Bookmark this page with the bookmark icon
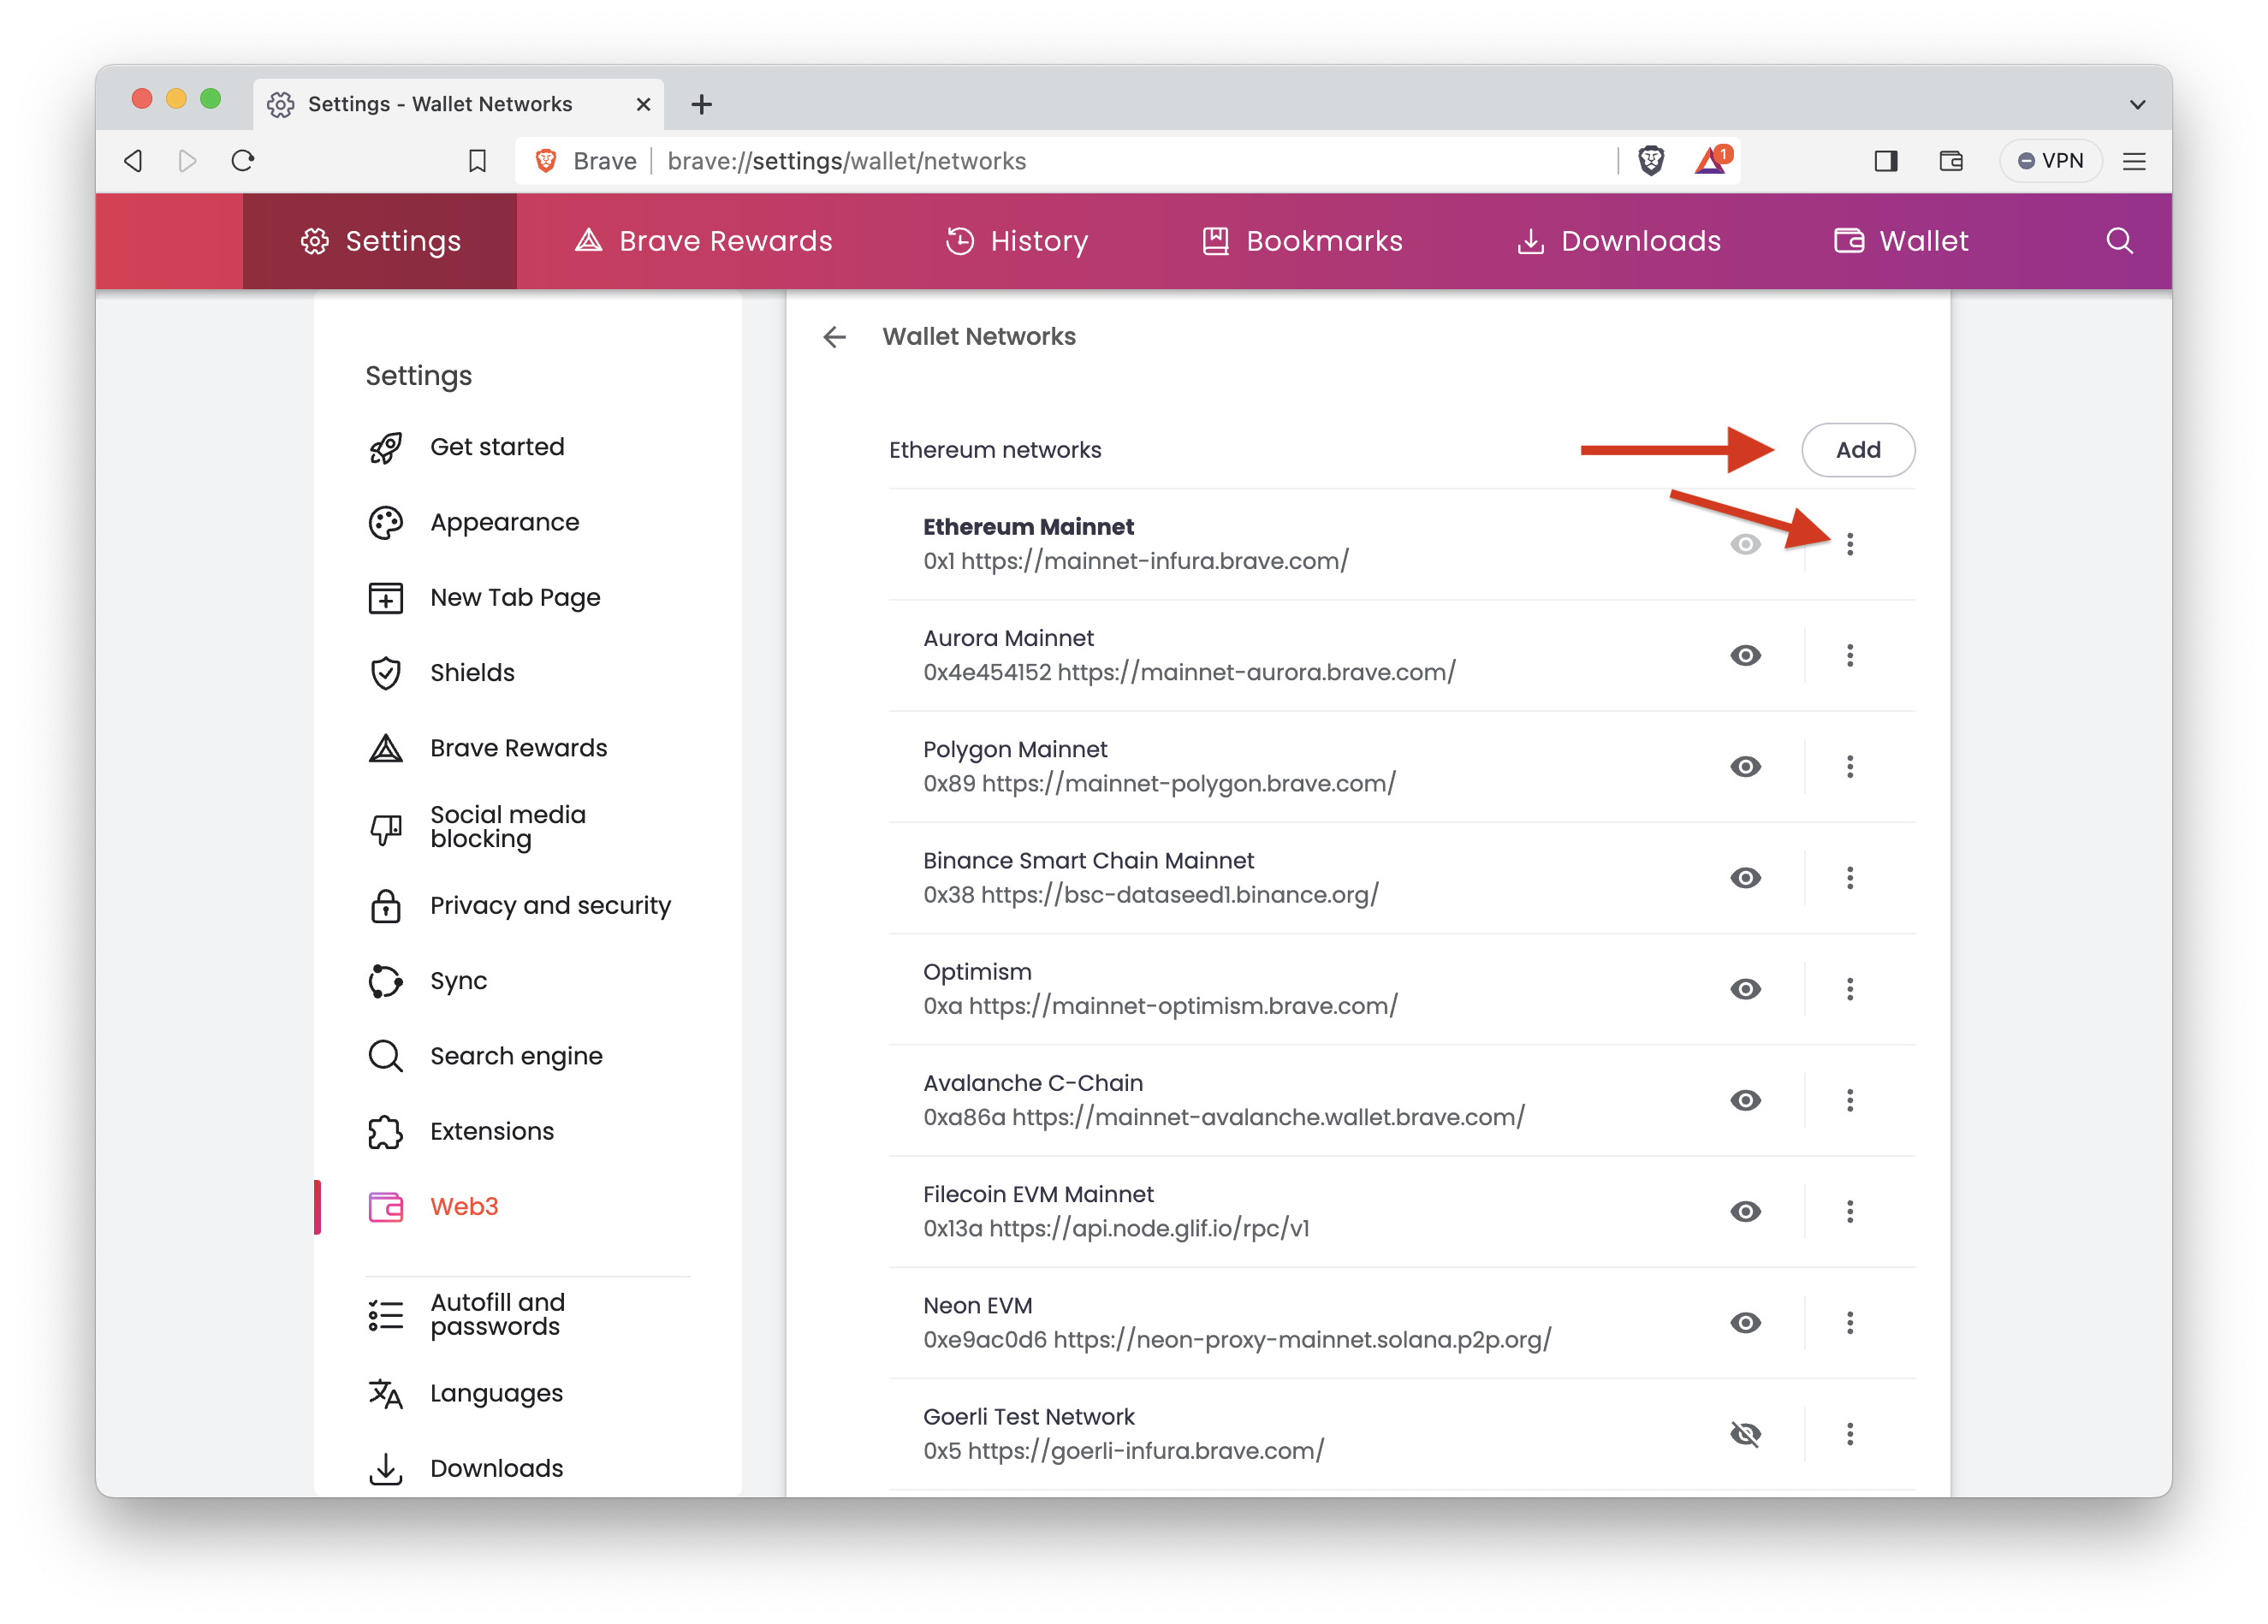The height and width of the screenshot is (1624, 2268). [x=477, y=161]
